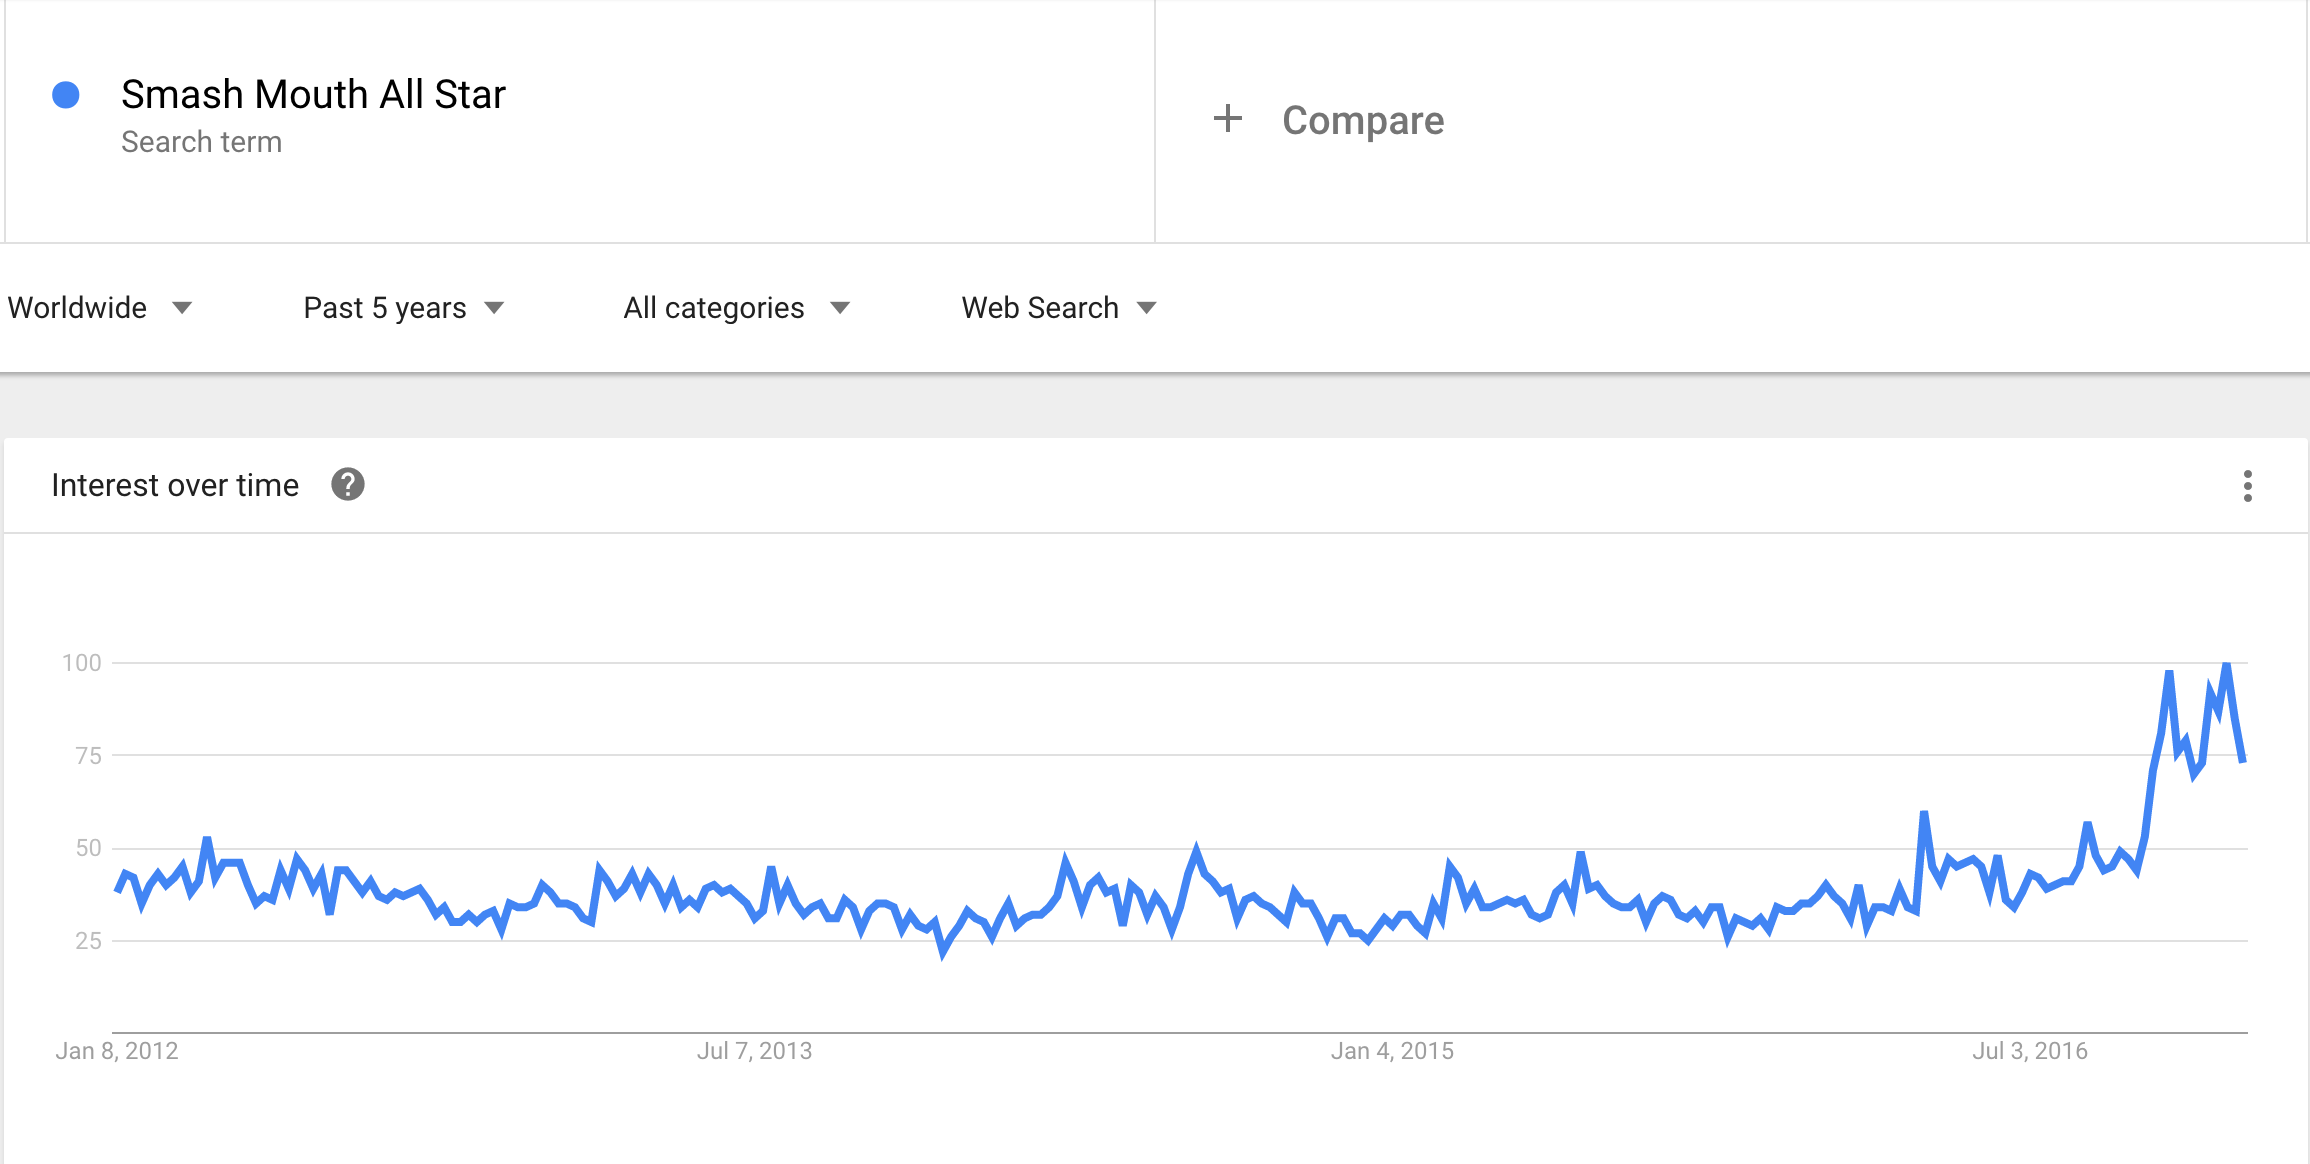Click the Jan 4, 2015 axis label
The image size is (2310, 1164).
coord(1392,1051)
